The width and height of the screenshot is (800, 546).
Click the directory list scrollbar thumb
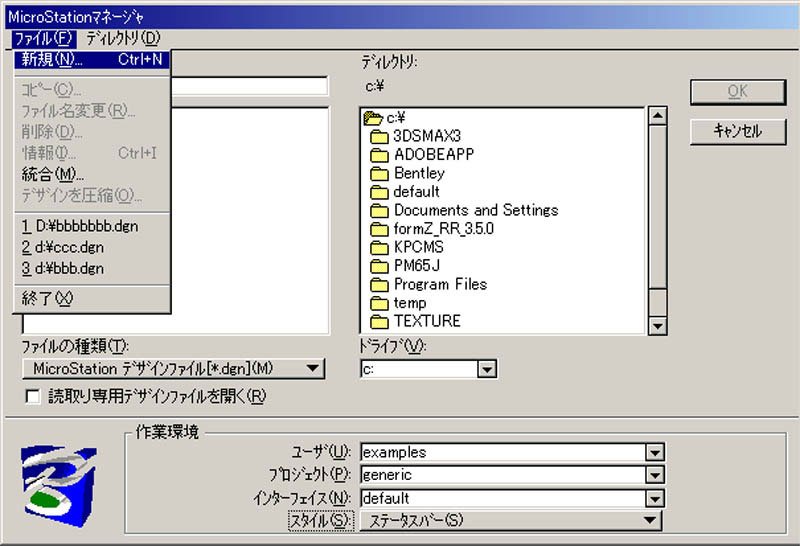(x=657, y=207)
